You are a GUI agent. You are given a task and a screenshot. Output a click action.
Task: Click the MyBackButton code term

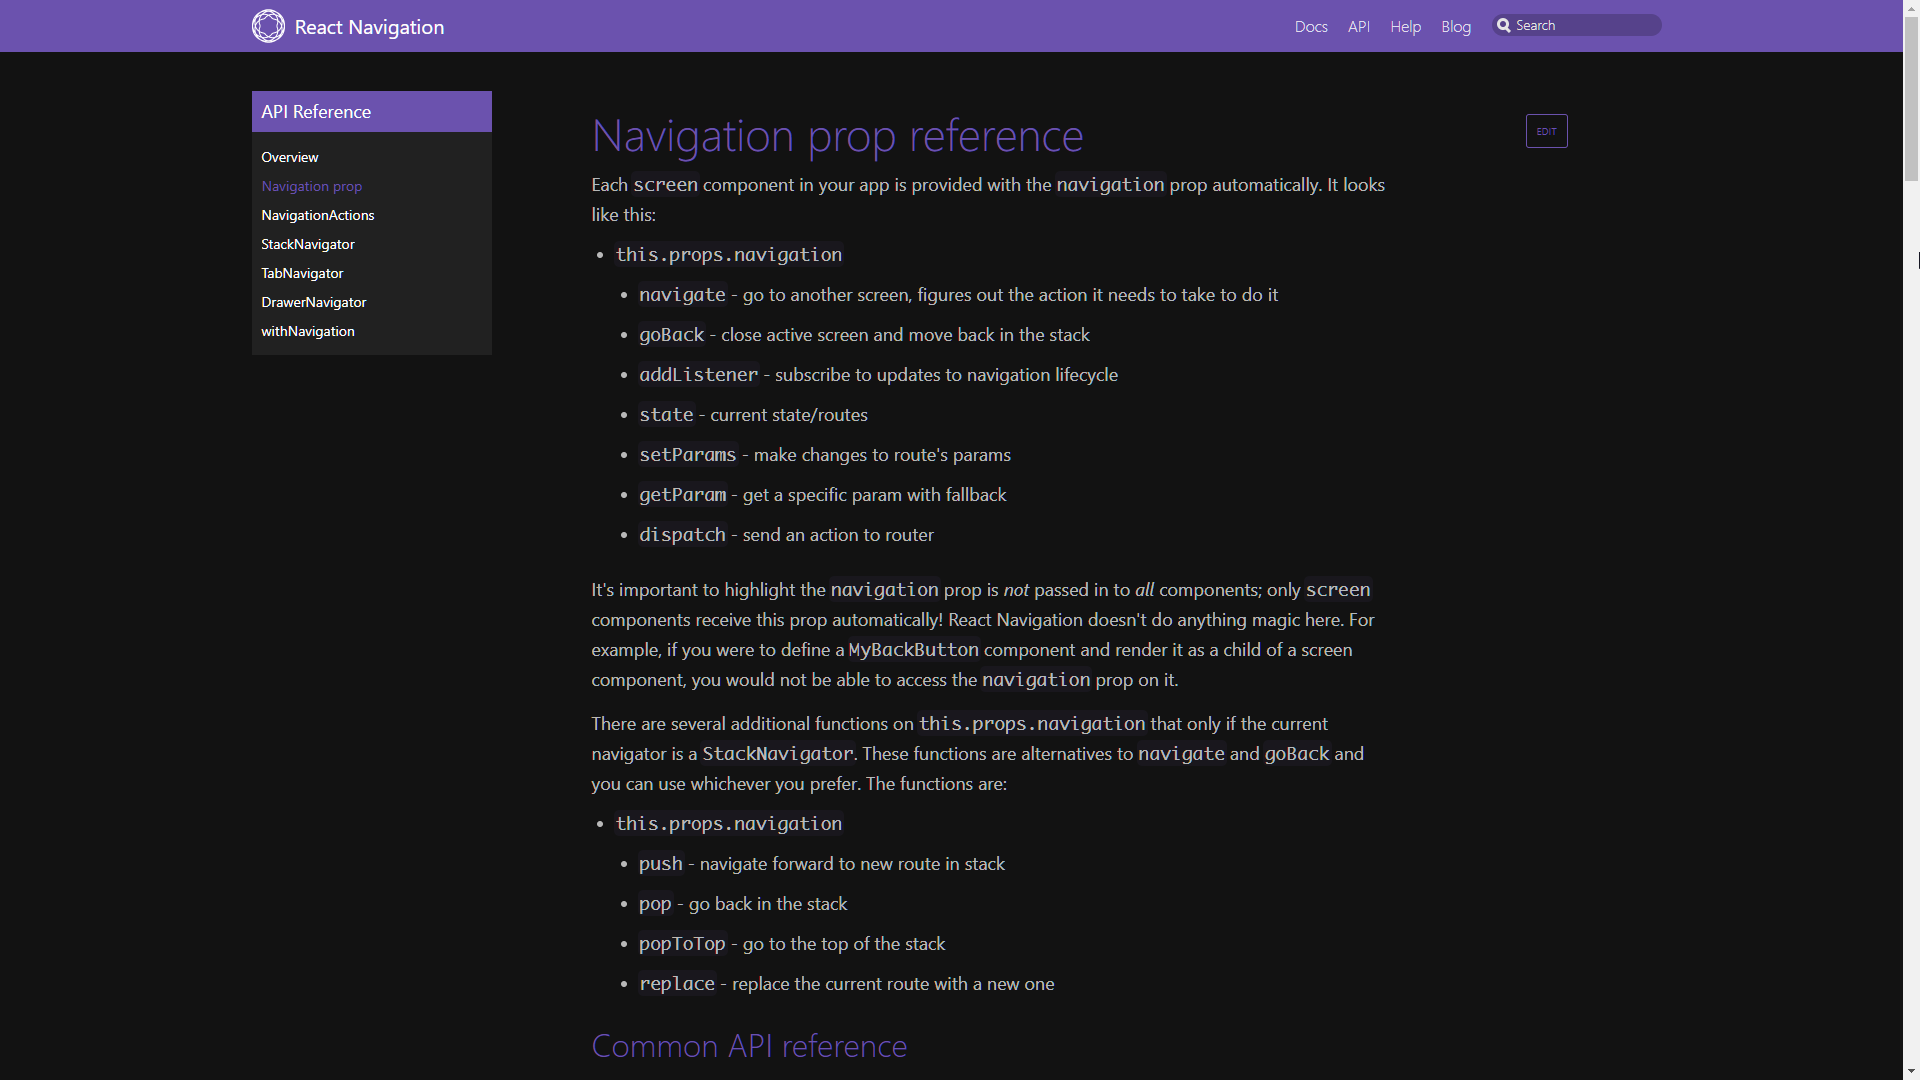click(914, 650)
